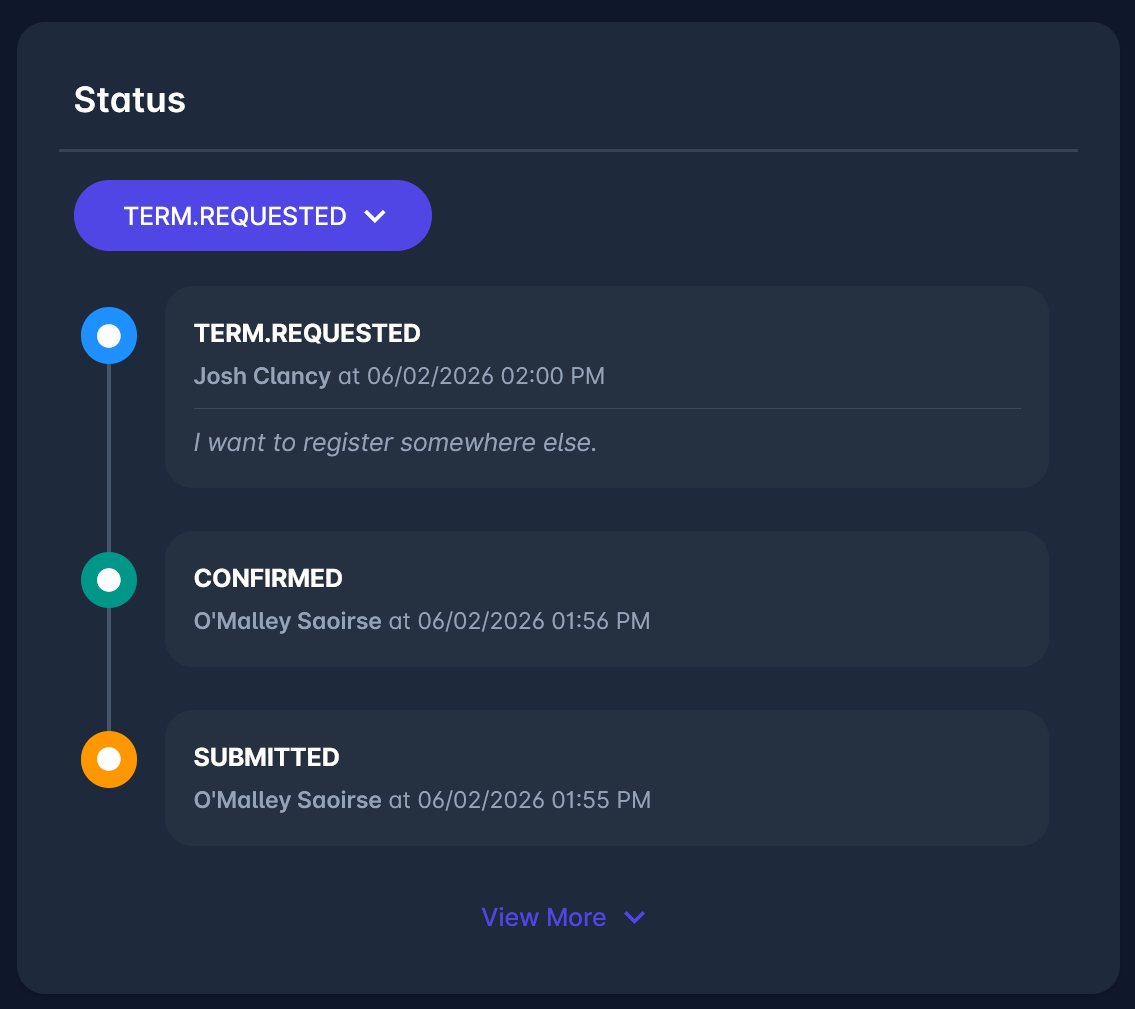Screen dimensions: 1135x1009
Task: Click the View More link
Action: (x=544, y=917)
